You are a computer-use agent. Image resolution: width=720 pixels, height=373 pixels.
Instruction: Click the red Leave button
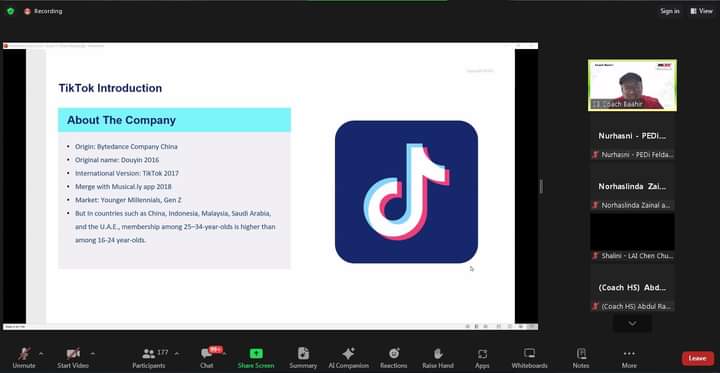tap(698, 358)
